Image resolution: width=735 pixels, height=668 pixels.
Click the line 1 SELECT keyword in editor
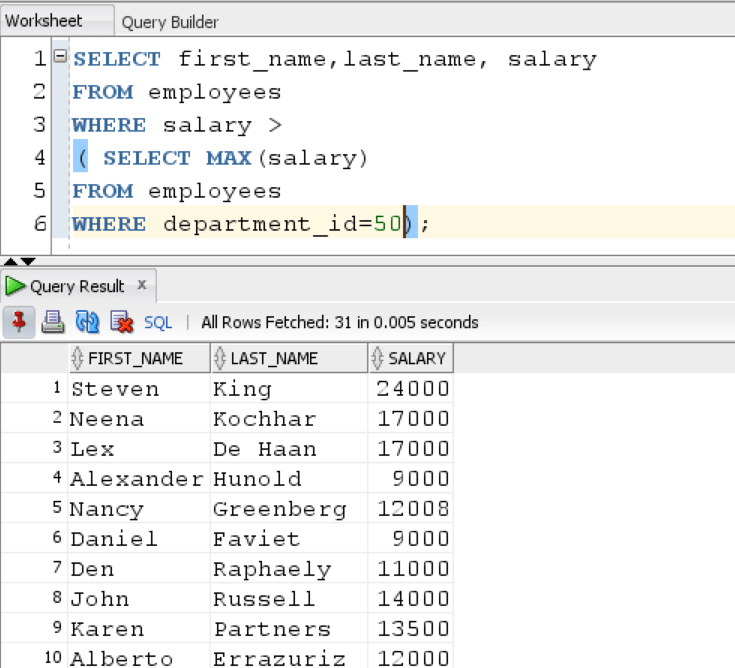117,59
